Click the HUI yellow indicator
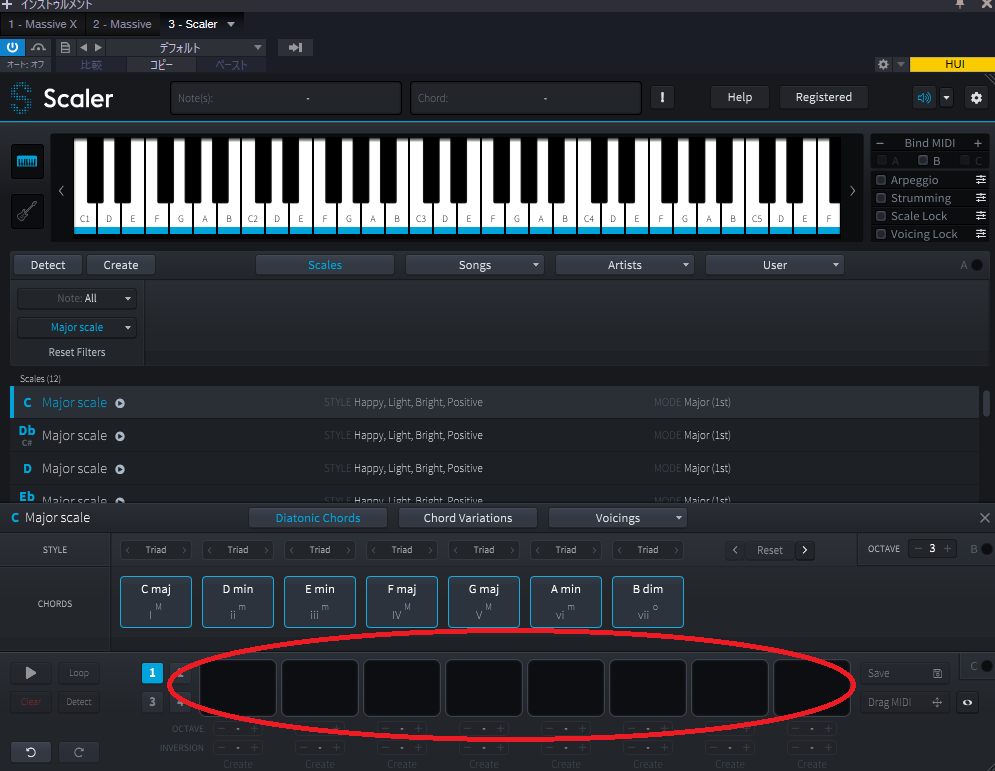Screen dimensions: 995x771 tap(953, 64)
